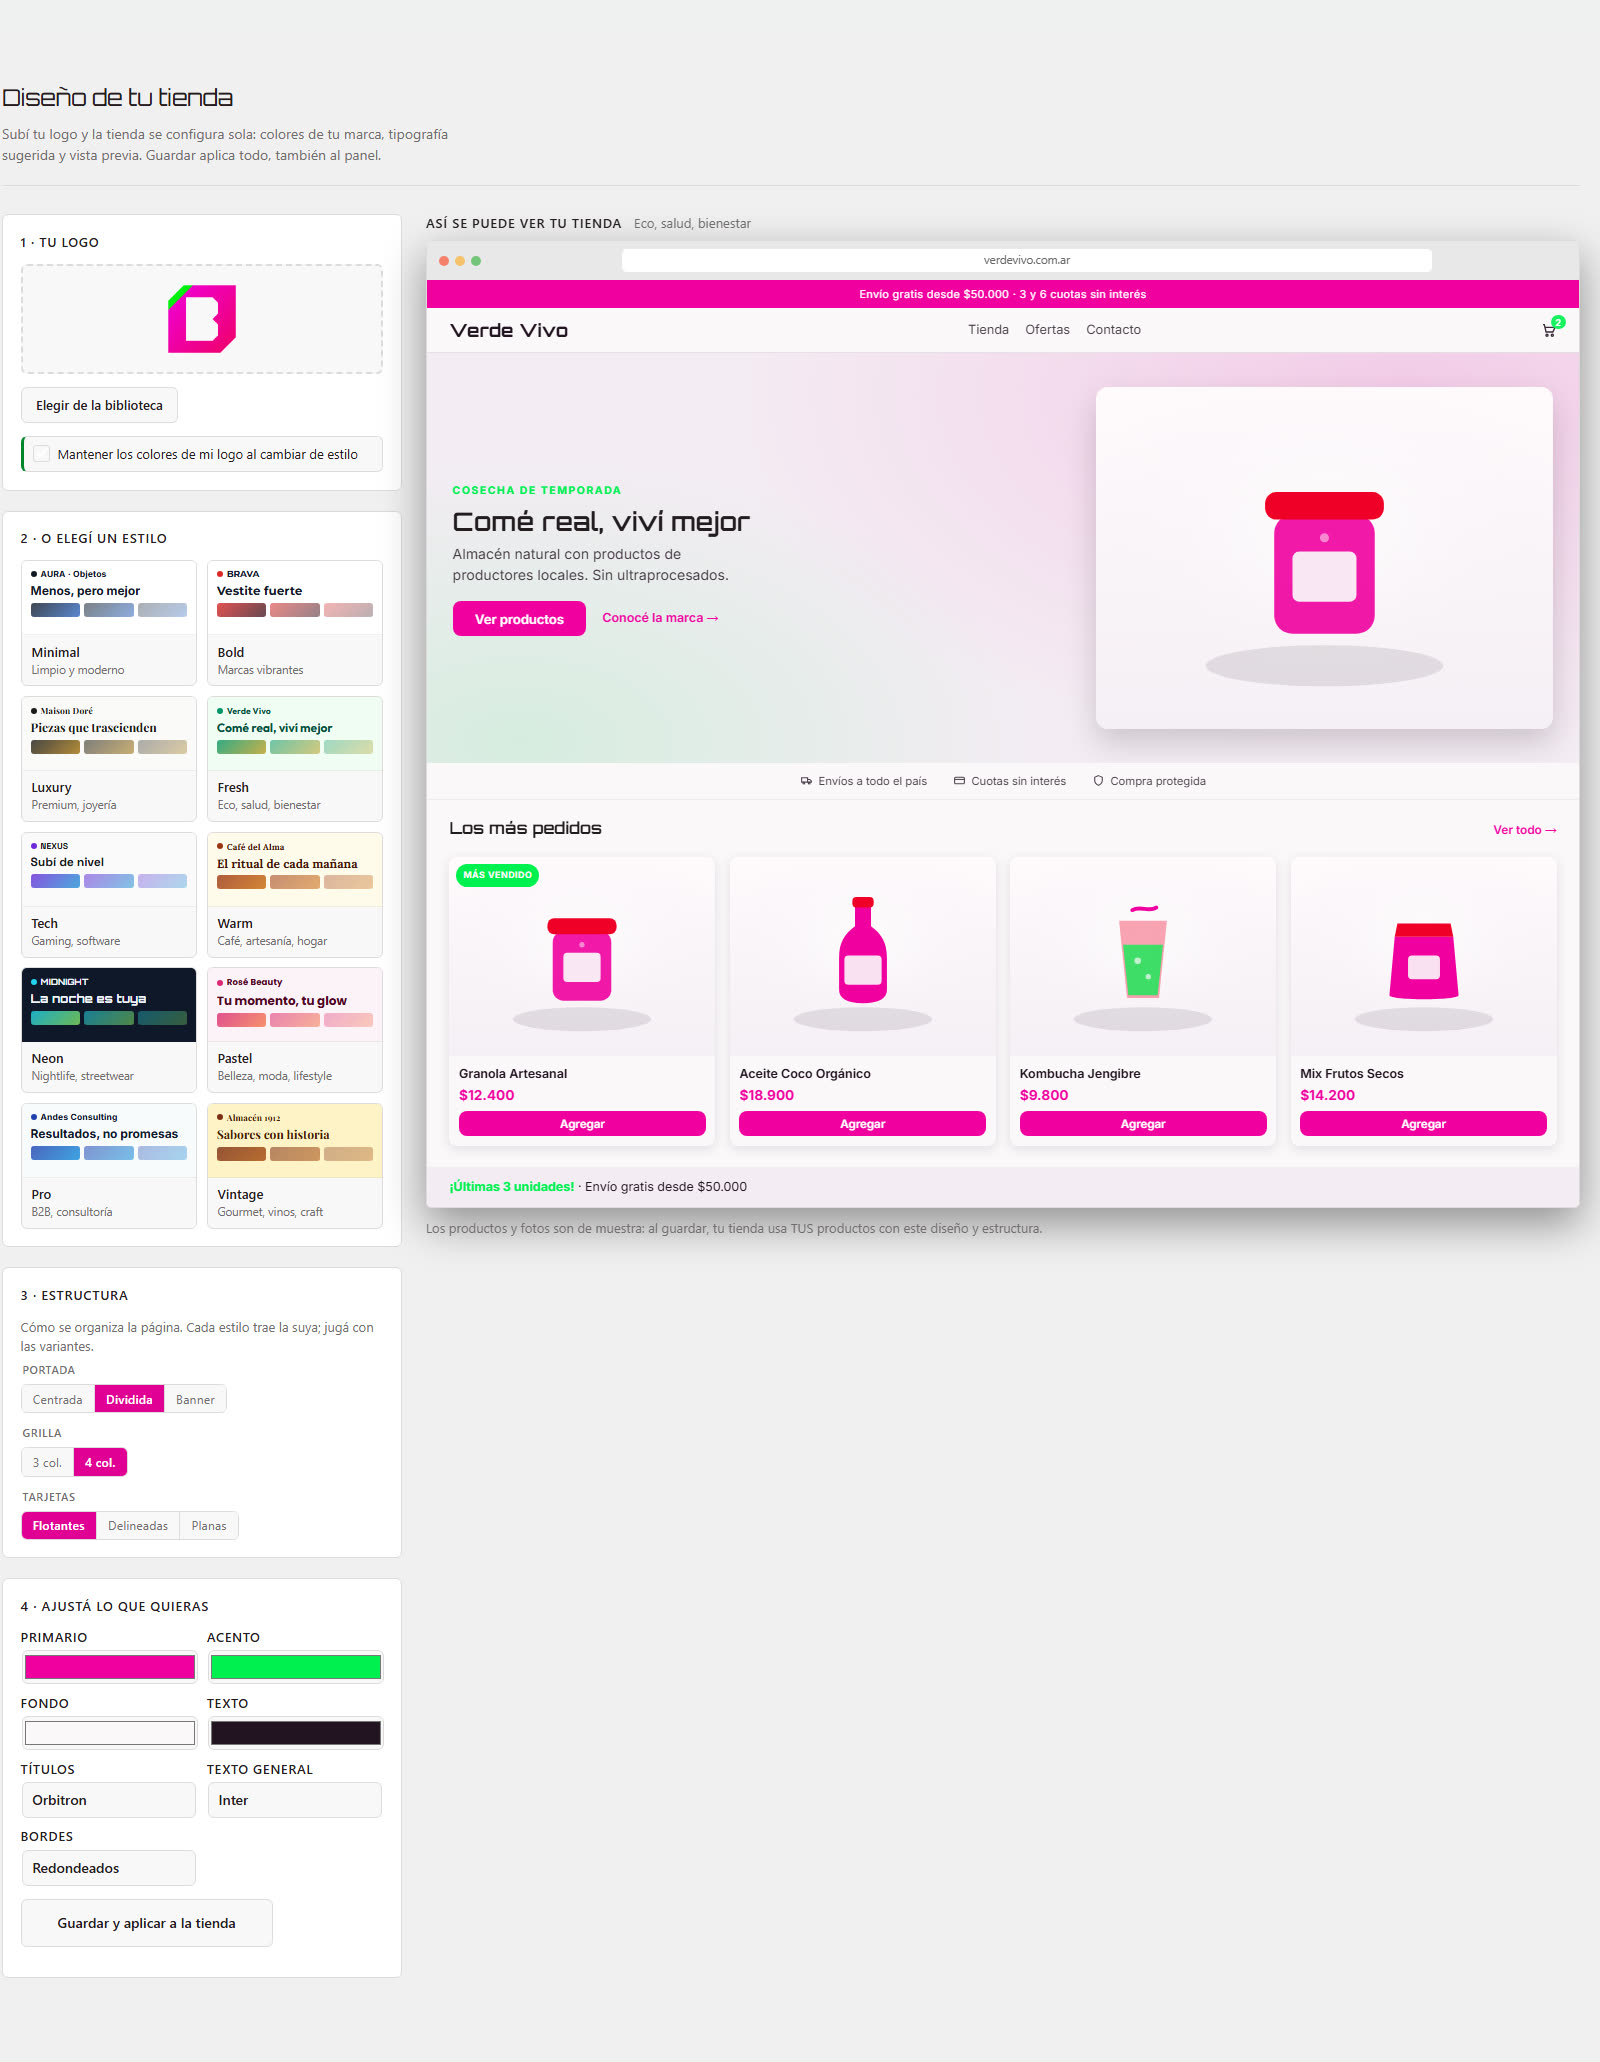This screenshot has width=1600, height=2062.
Task: Choose Planas card style
Action: point(209,1525)
